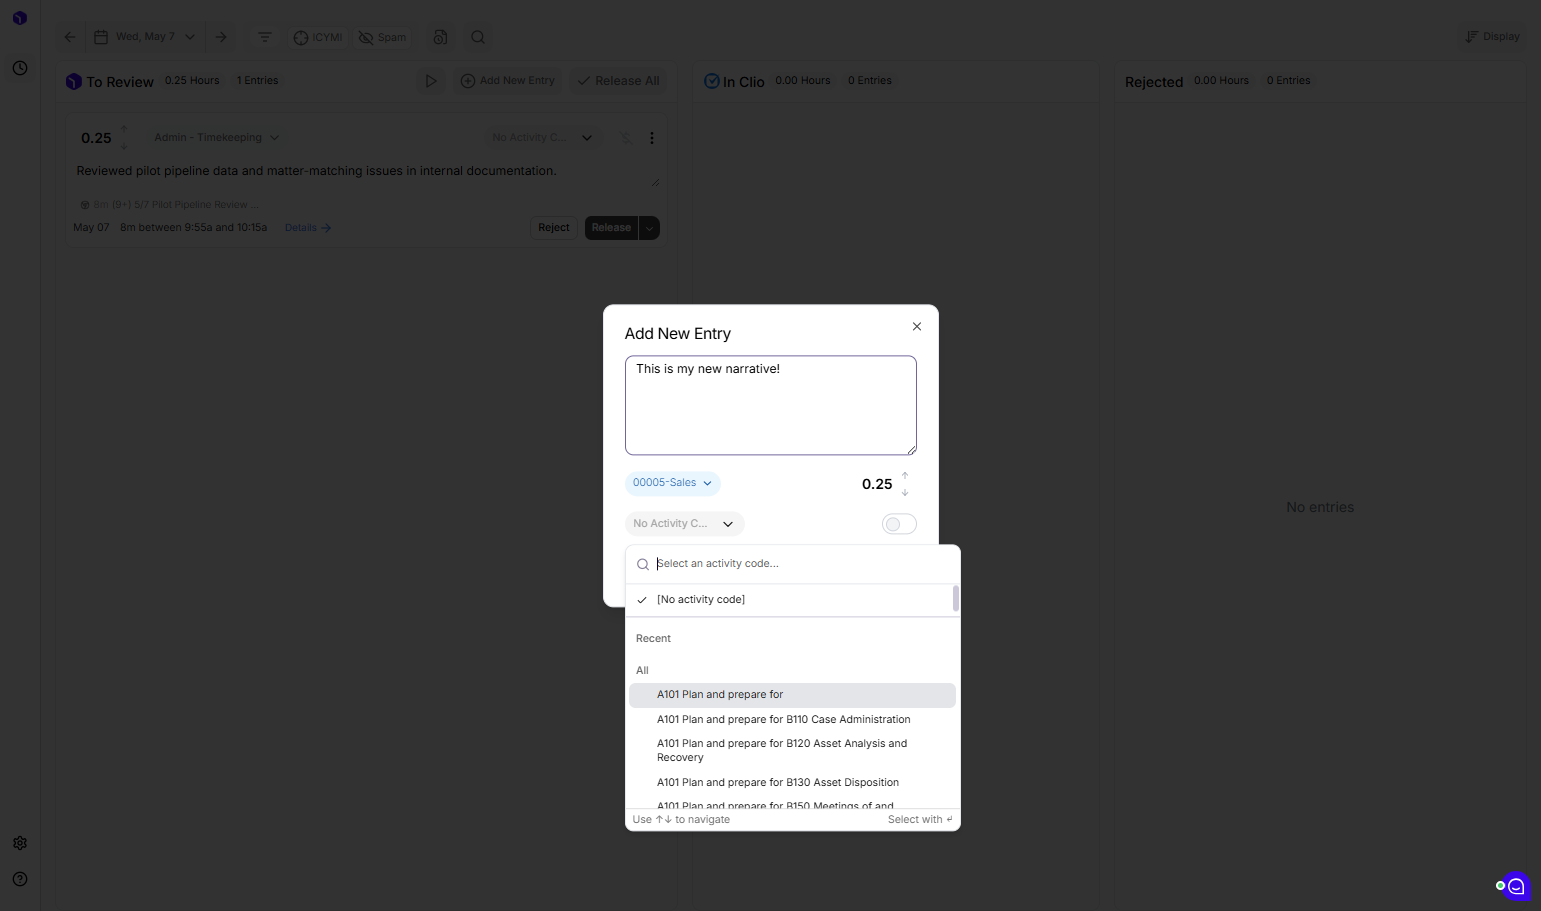Decrease the entry card 0.25 hours
Image resolution: width=1541 pixels, height=911 pixels.
(124, 146)
